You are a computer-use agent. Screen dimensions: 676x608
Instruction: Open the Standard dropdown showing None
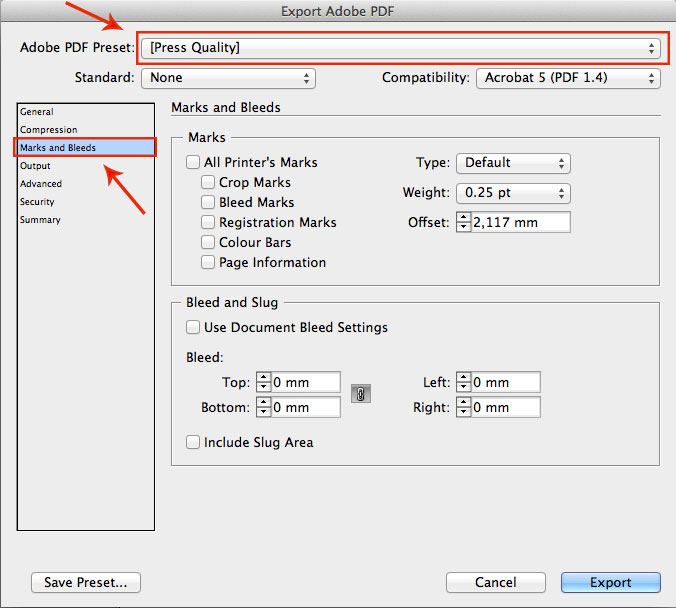coord(228,78)
